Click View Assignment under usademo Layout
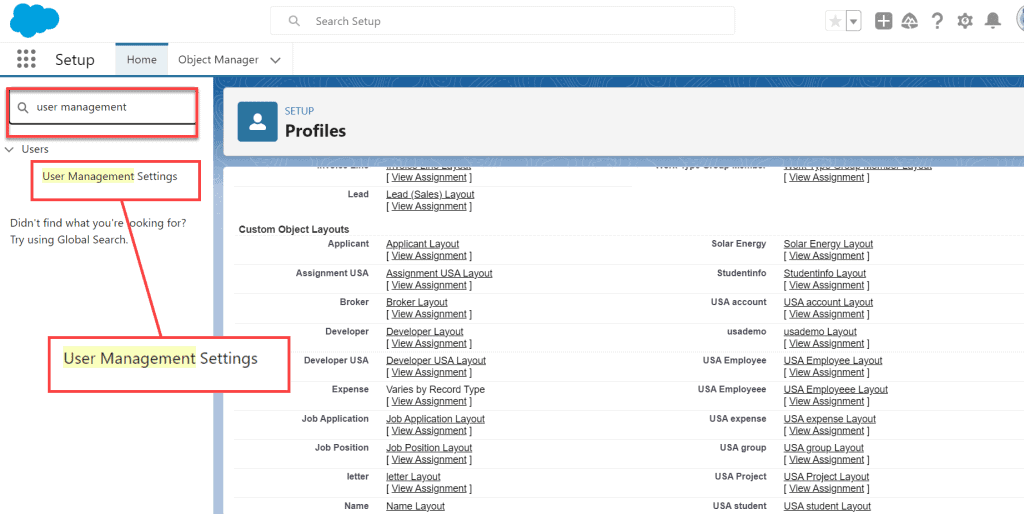Viewport: 1024px width, 514px height. click(827, 344)
